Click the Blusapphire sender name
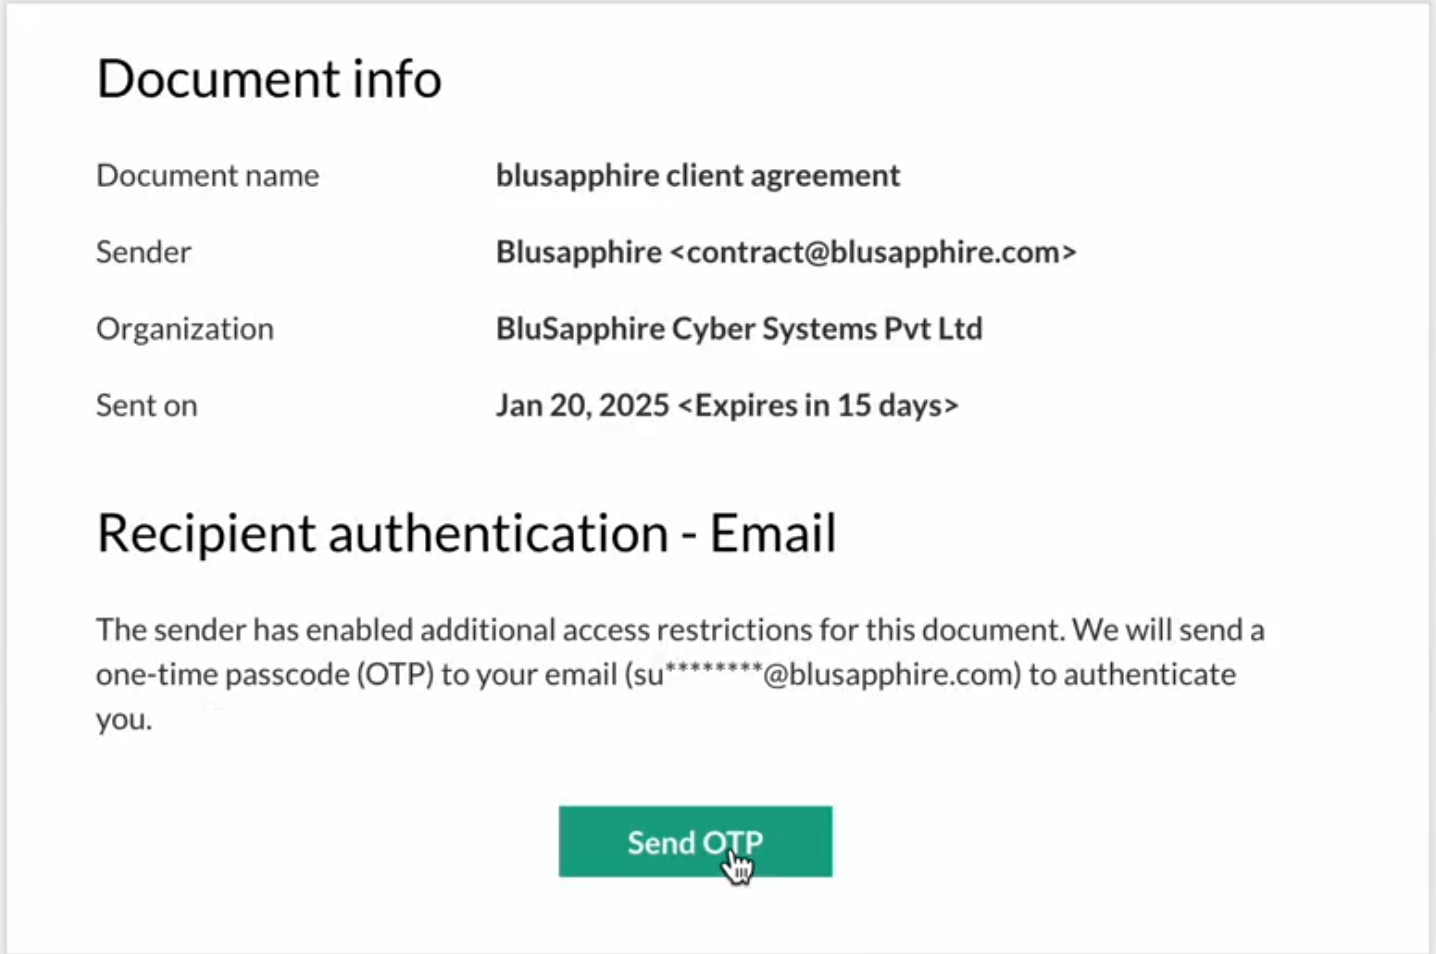Viewport: 1436px width, 954px height. pos(578,252)
